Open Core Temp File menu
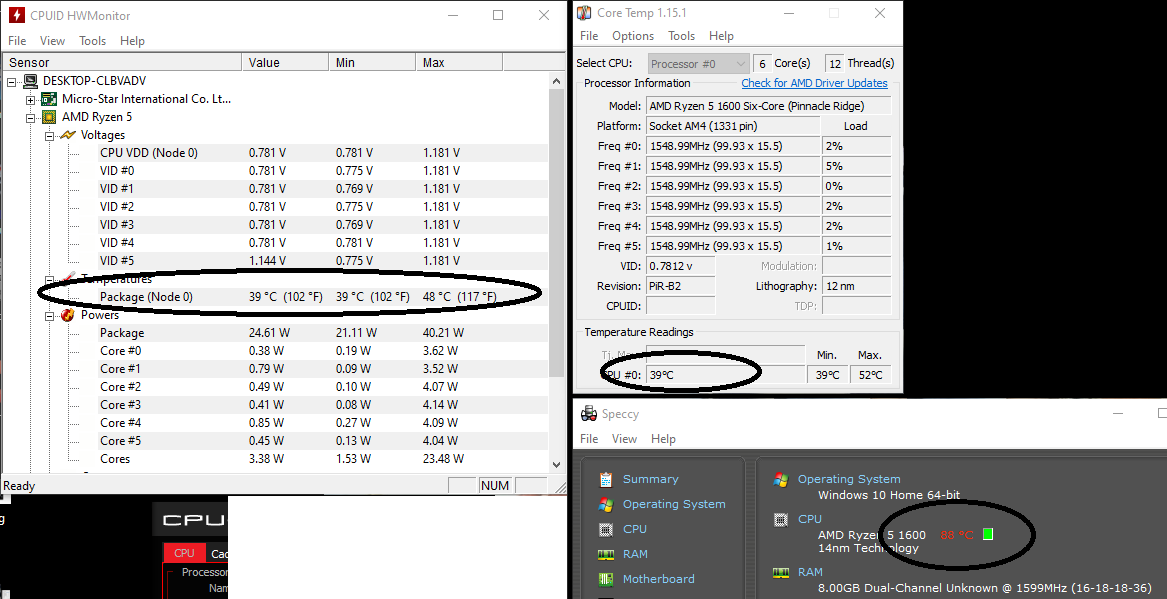Viewport: 1167px width, 599px height. [589, 36]
